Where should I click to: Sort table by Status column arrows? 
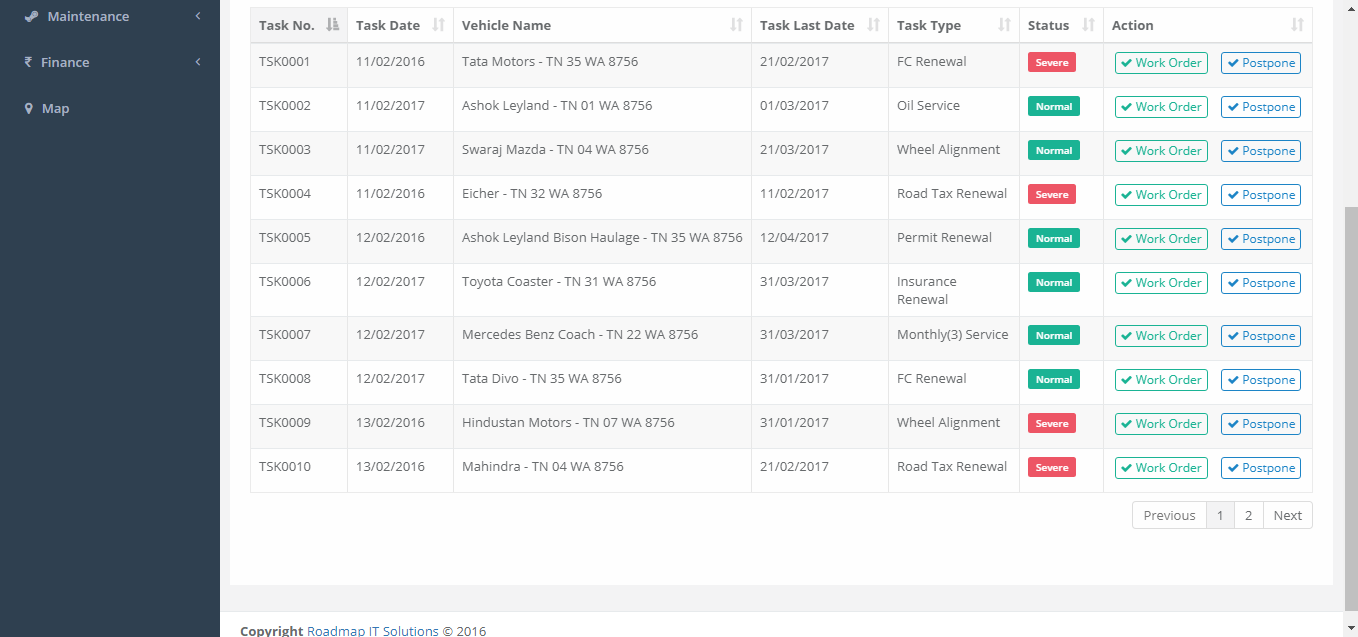coord(1089,25)
